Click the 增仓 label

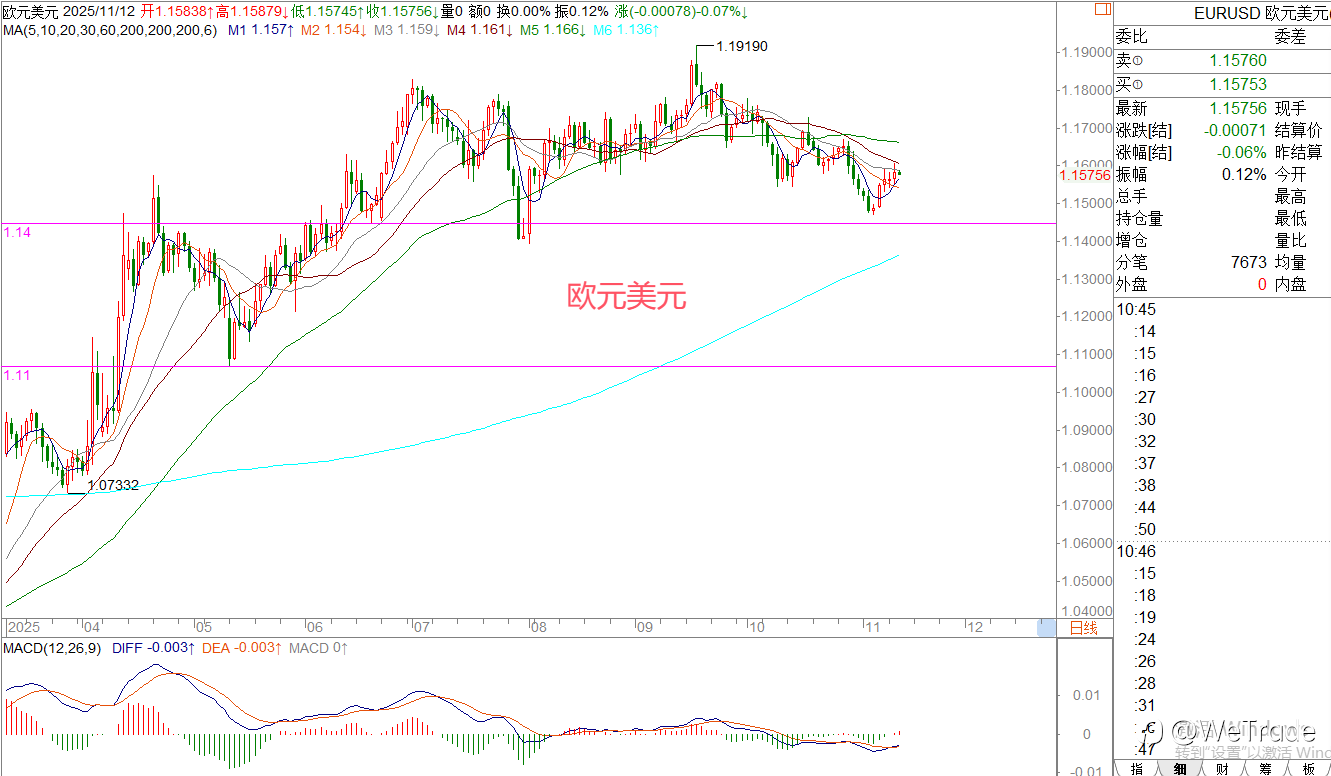[x=1132, y=240]
